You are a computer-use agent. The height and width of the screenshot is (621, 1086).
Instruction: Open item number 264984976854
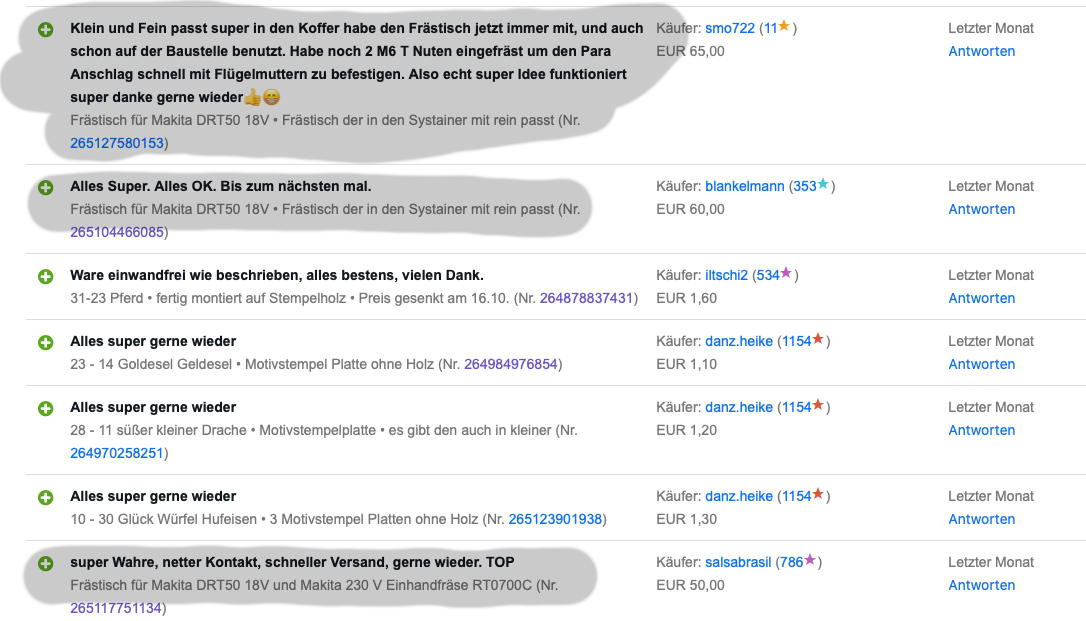(x=510, y=364)
